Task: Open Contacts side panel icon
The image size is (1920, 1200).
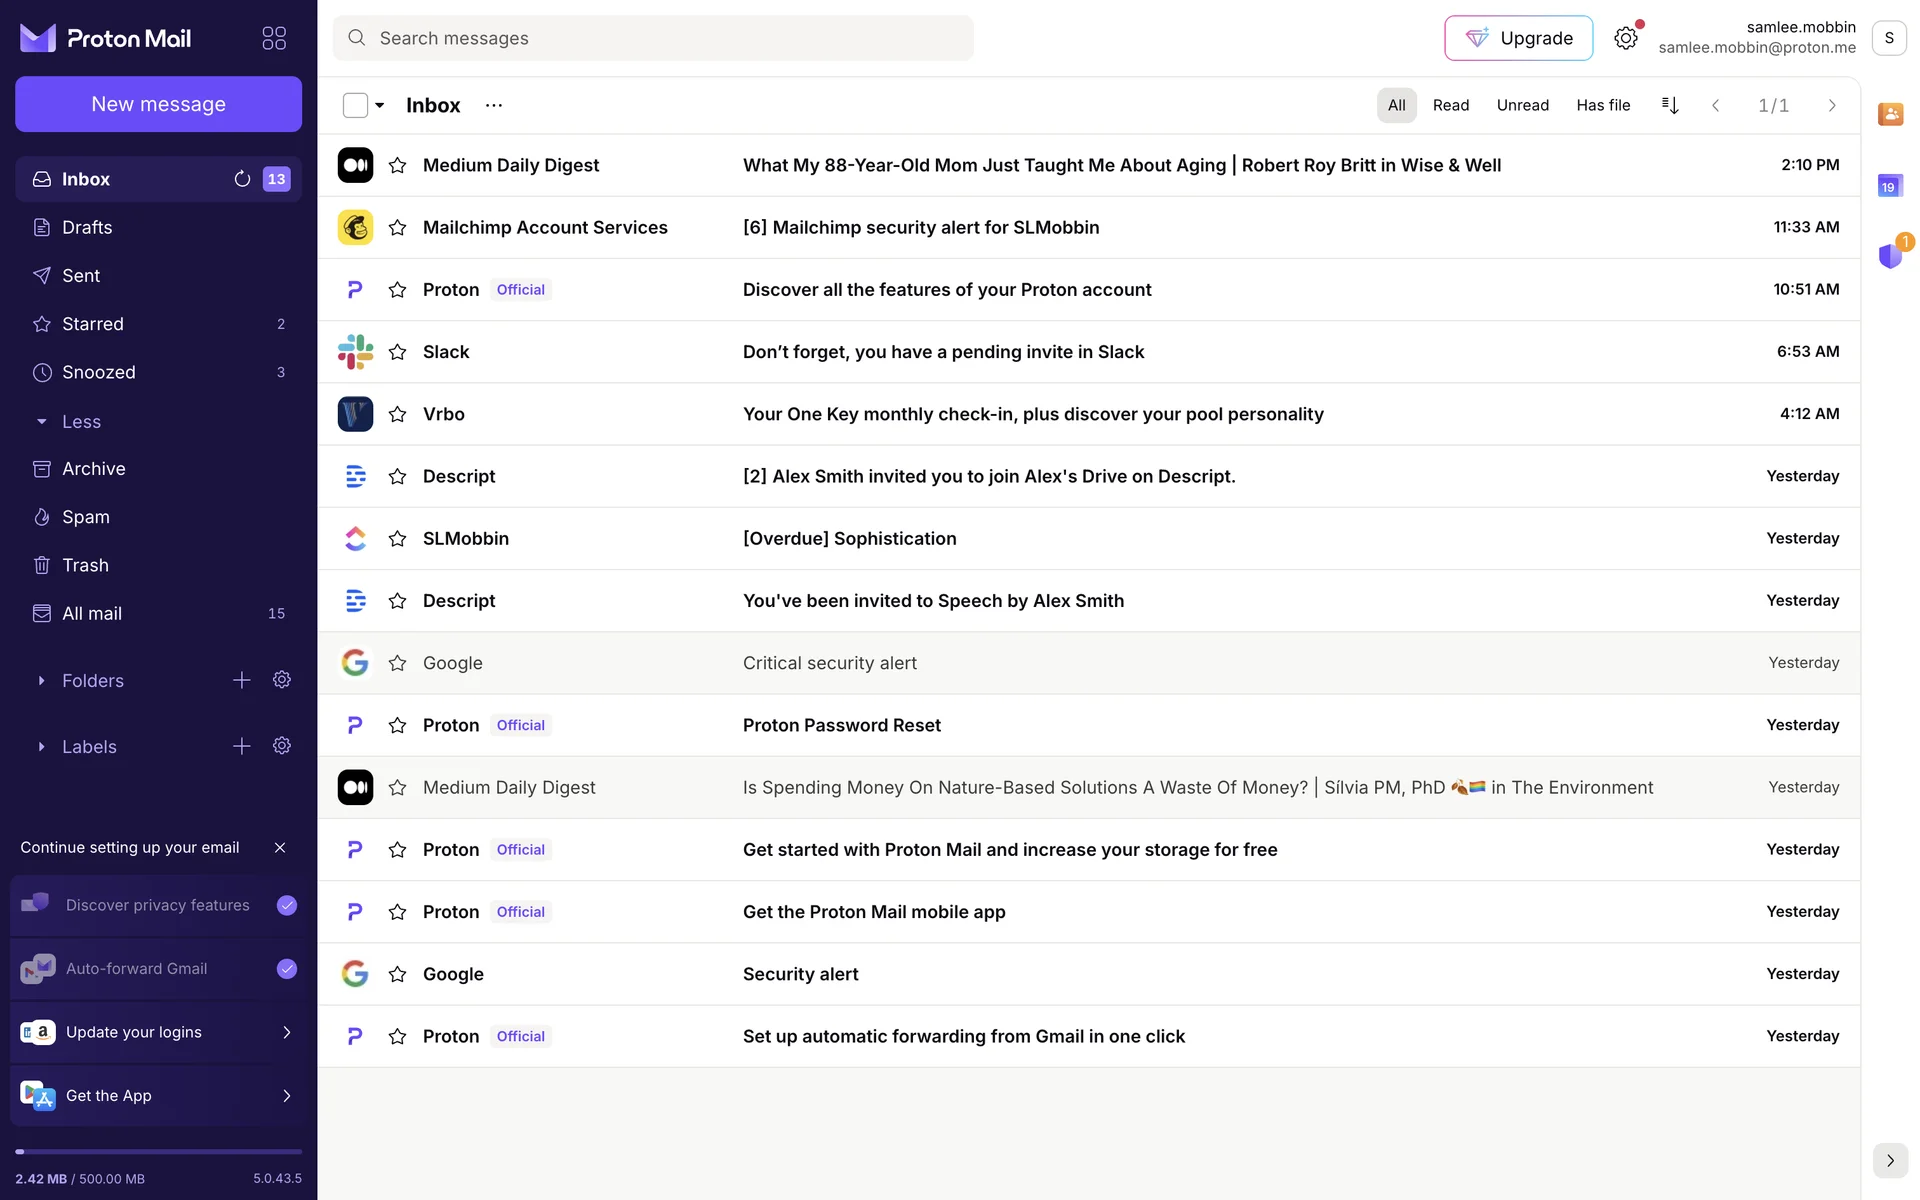Action: (1890, 114)
